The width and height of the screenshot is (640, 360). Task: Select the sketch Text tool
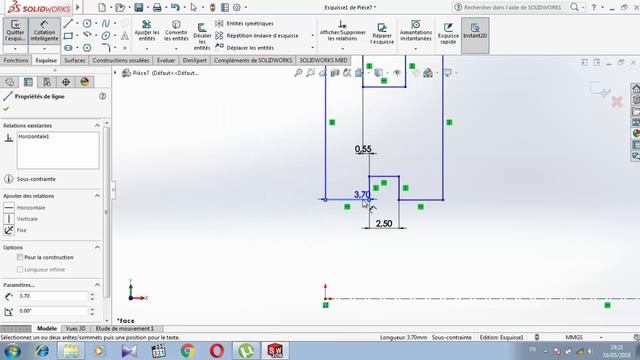(x=124, y=36)
